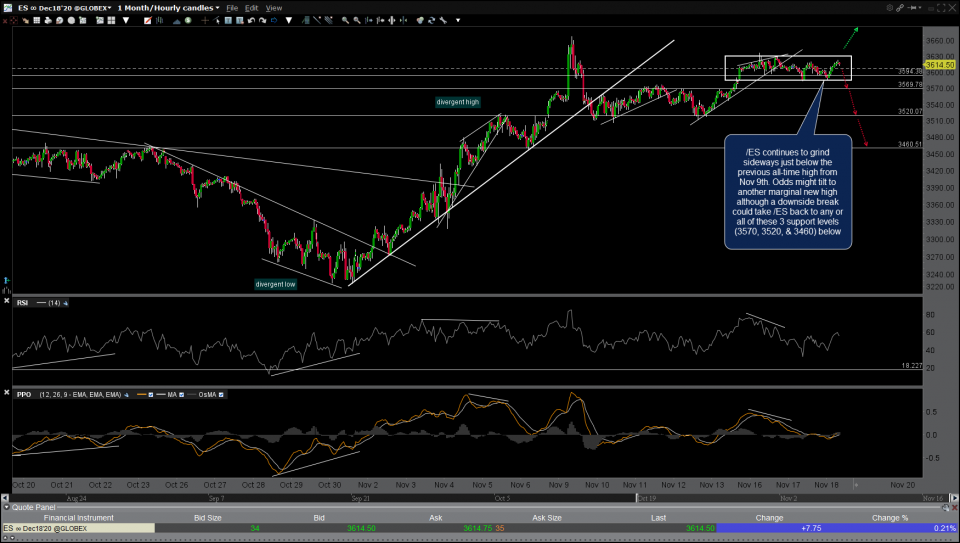This screenshot has height=543, width=960.
Task: Collapse the Quote Panel expander arrow
Action: pyautogui.click(x=7, y=507)
